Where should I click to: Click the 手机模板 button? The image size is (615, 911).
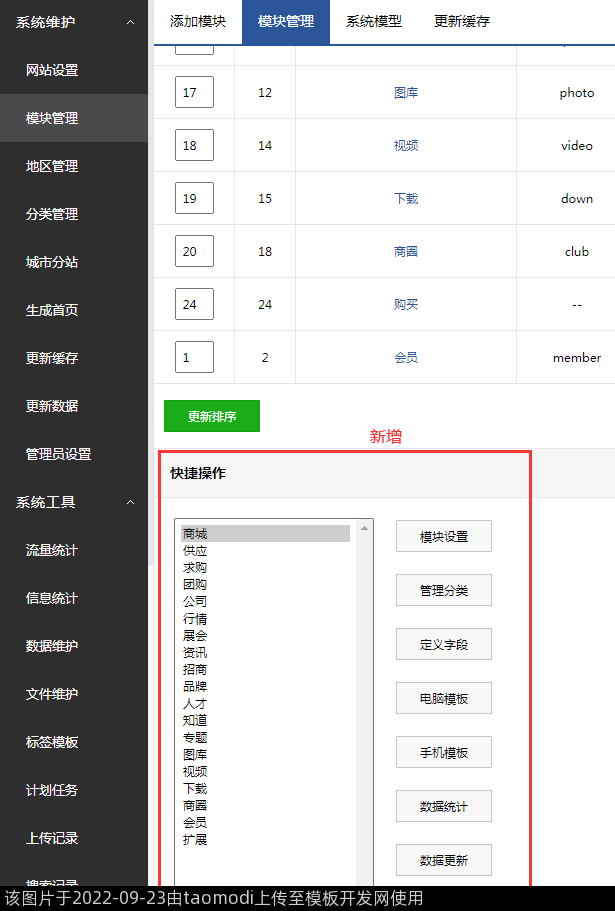point(443,752)
